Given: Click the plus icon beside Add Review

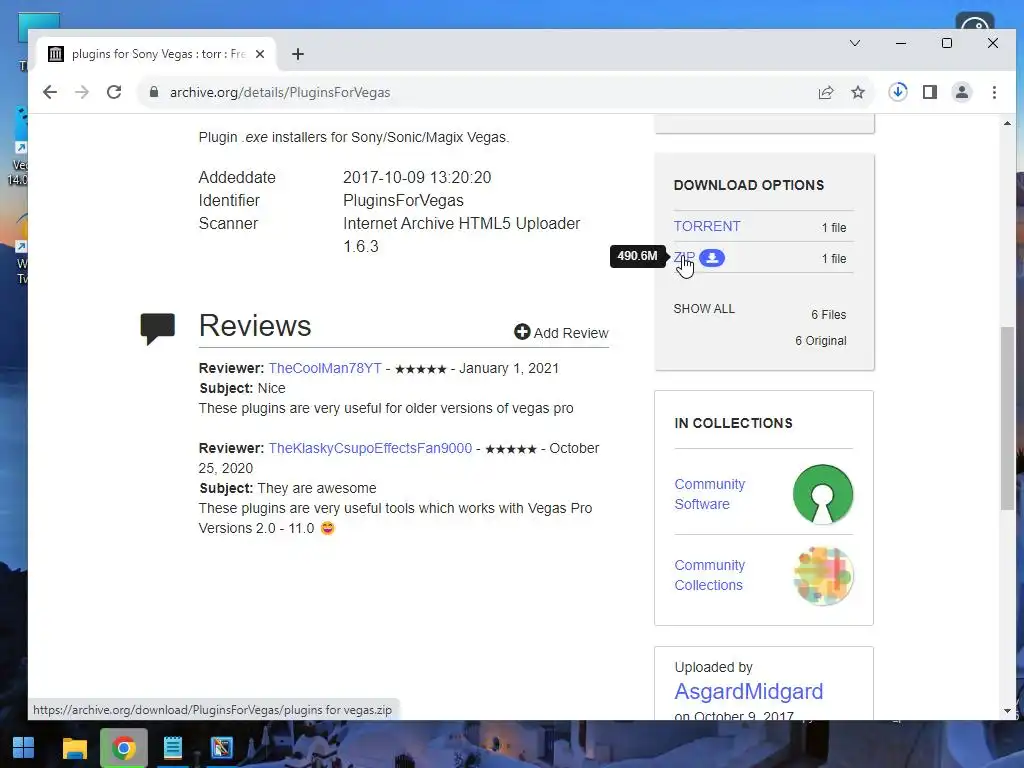Looking at the screenshot, I should tap(522, 332).
